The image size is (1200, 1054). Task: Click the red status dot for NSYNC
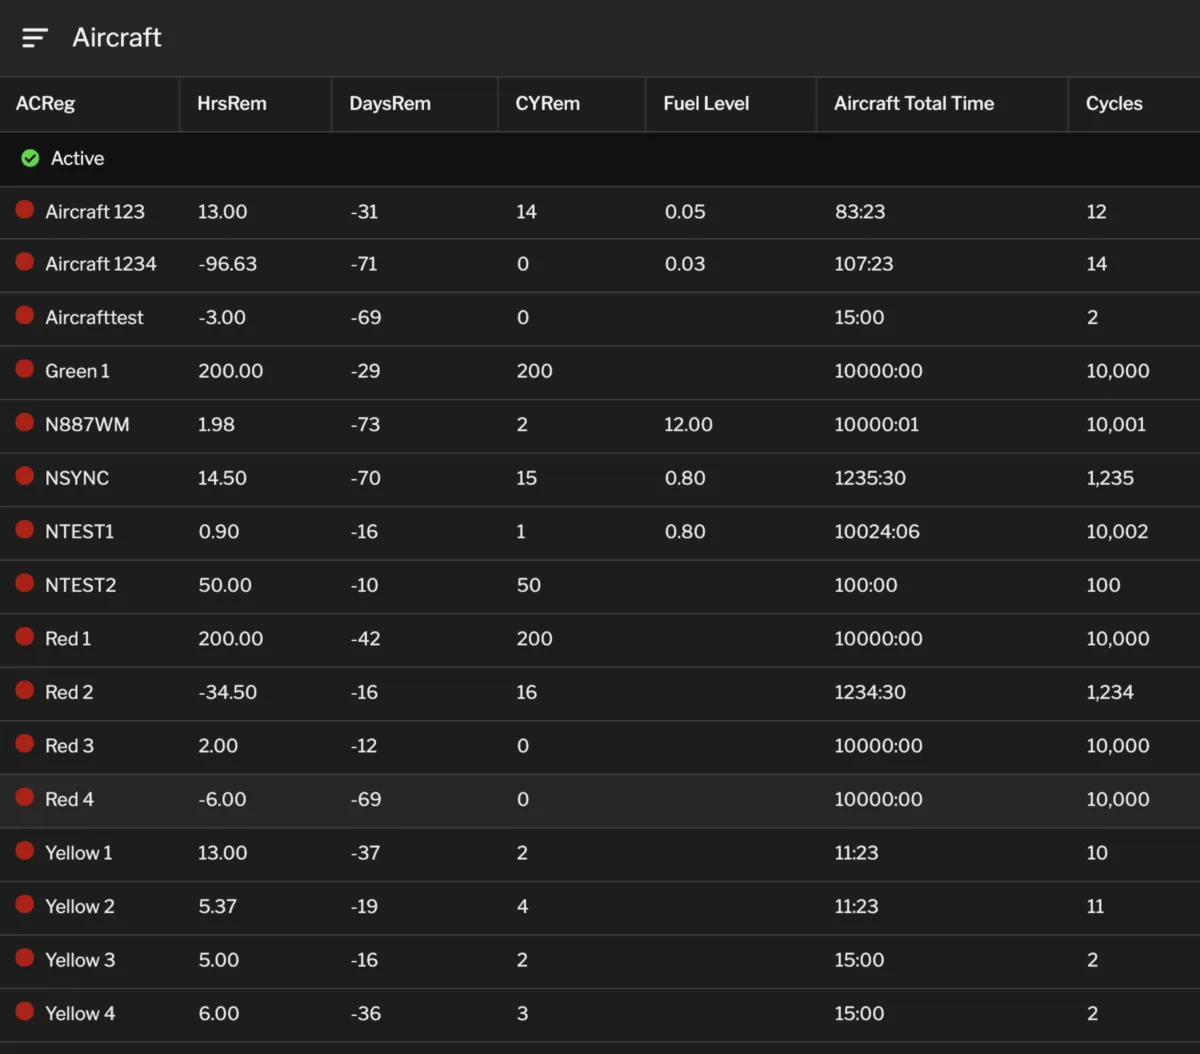point(25,476)
